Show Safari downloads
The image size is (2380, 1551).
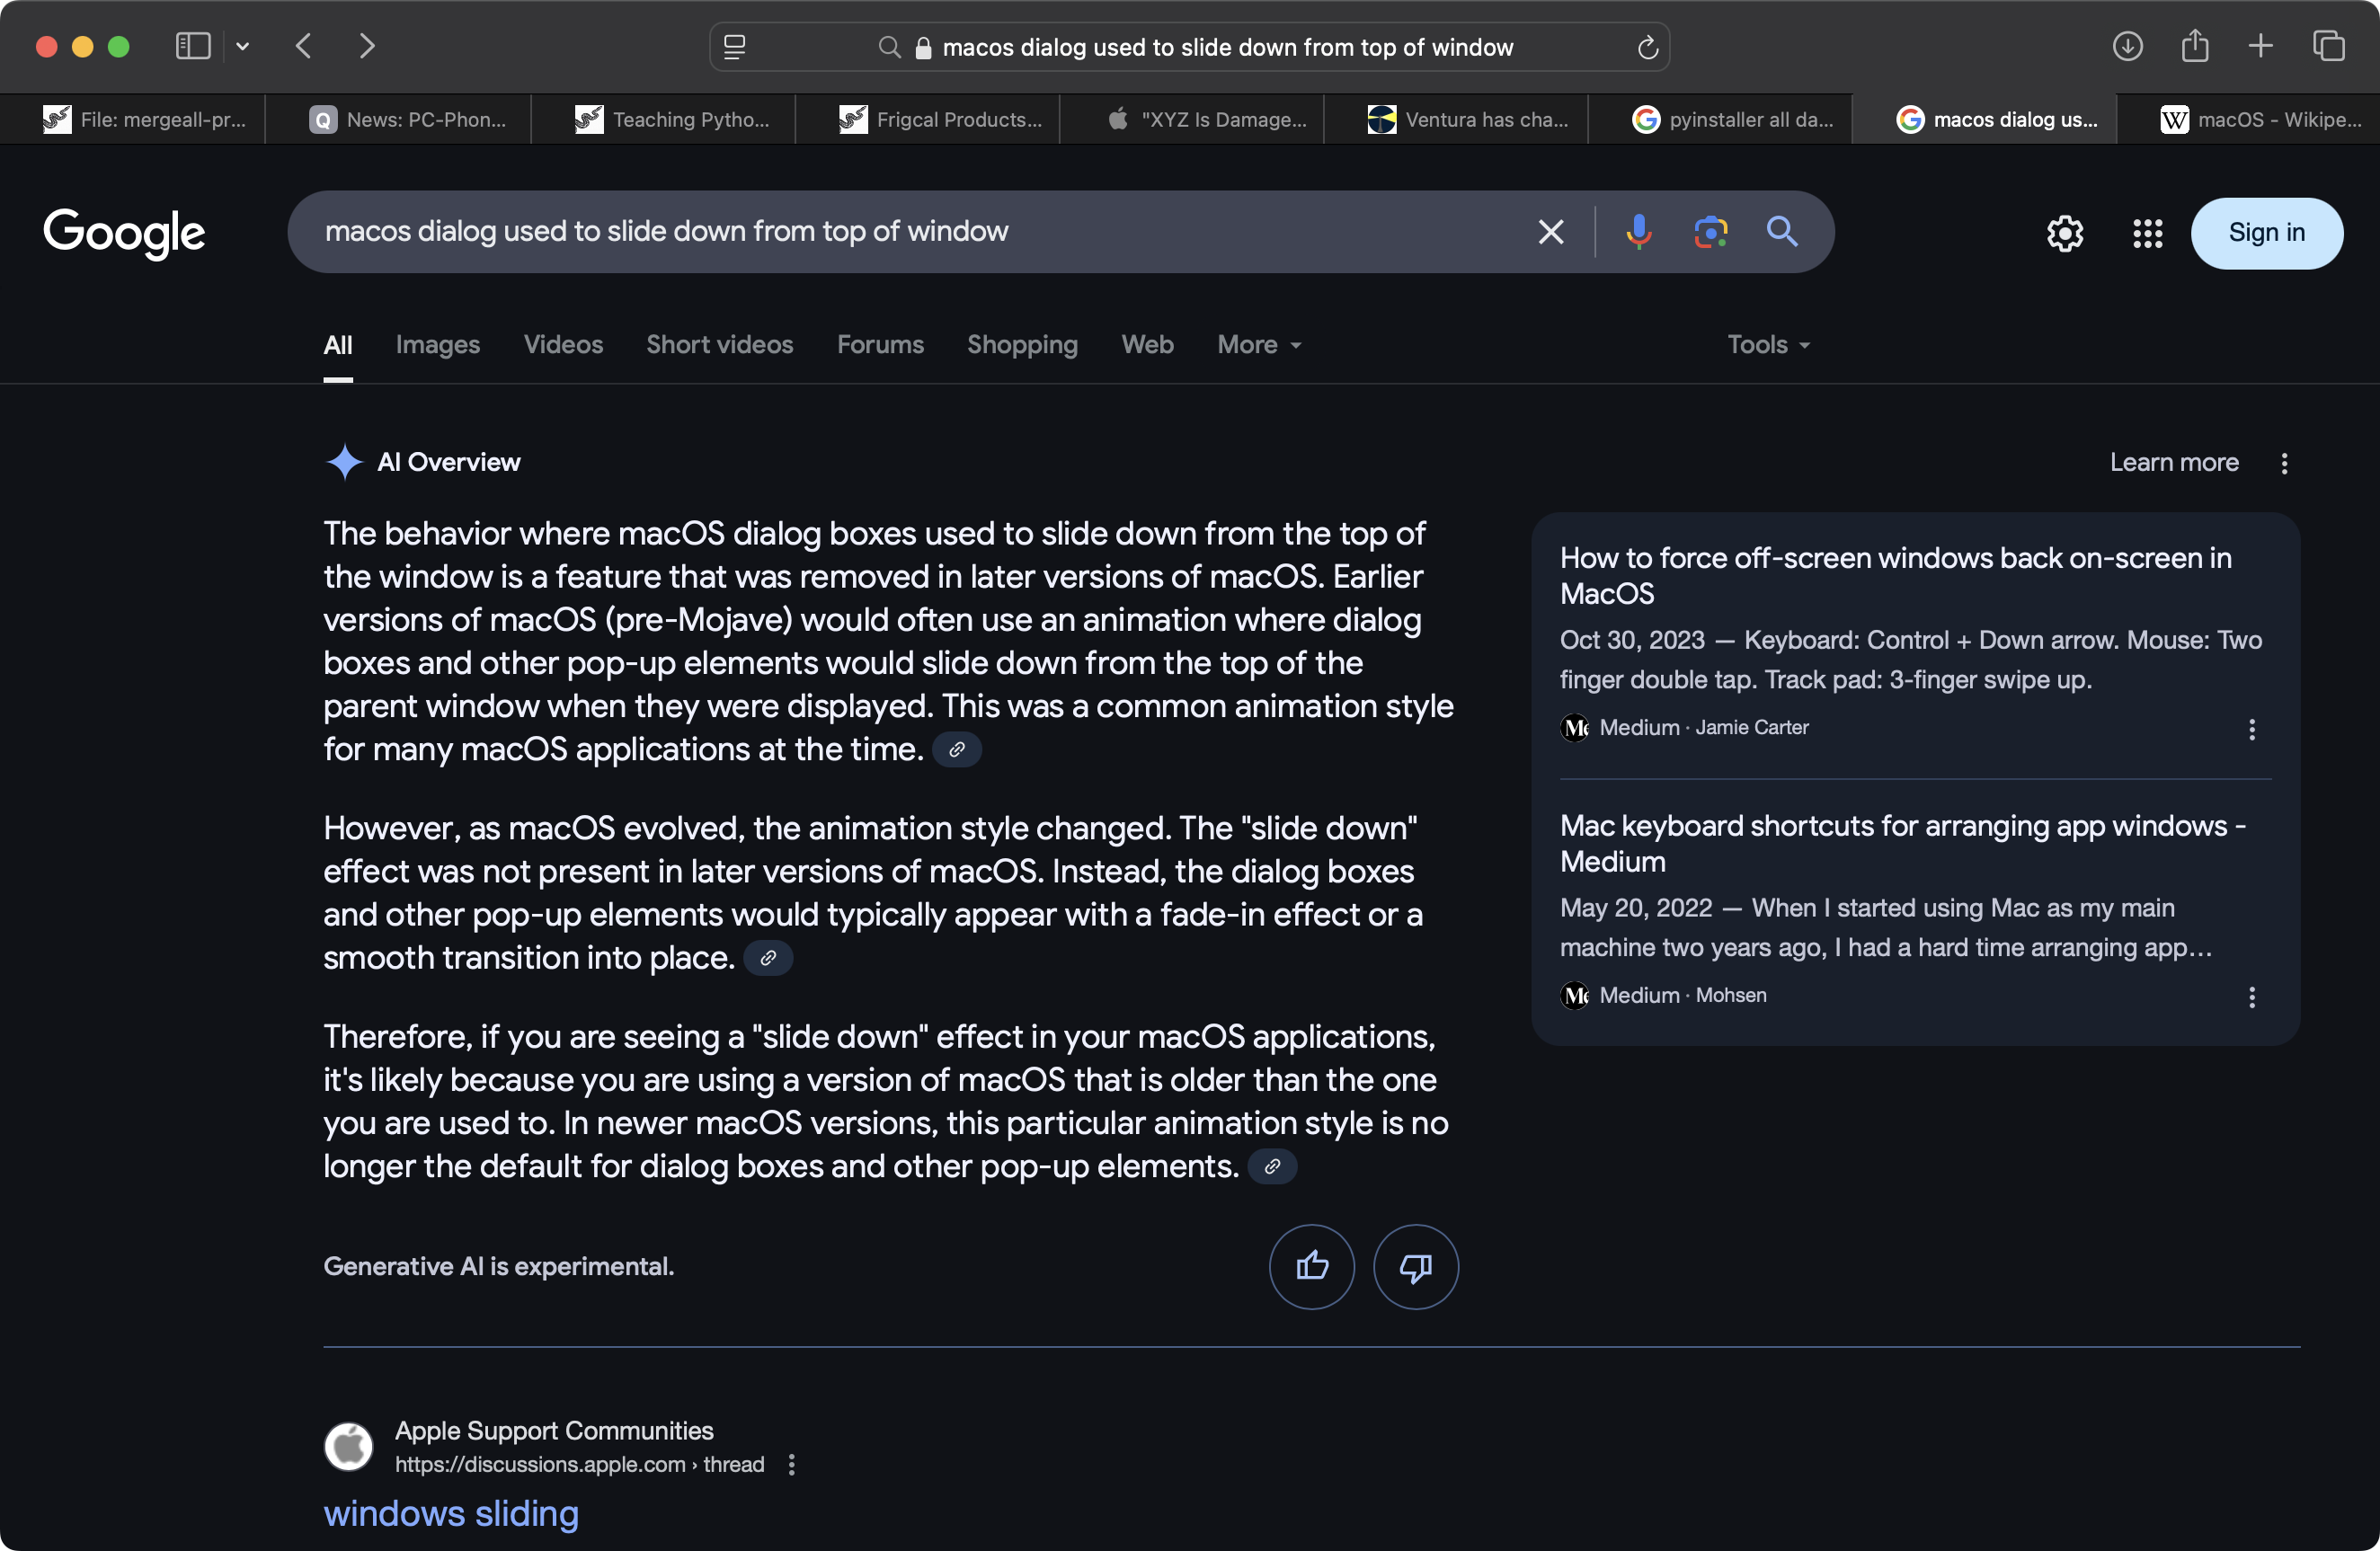[2127, 46]
